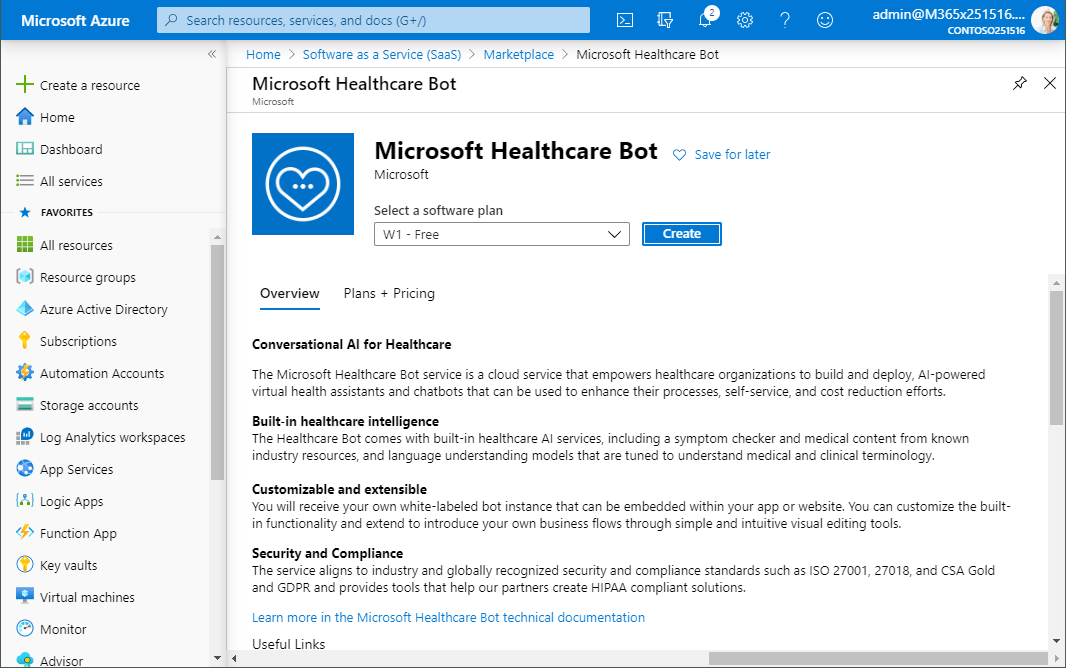The height and width of the screenshot is (668, 1066).
Task: Click the Monitor gauge icon
Action: tap(24, 629)
